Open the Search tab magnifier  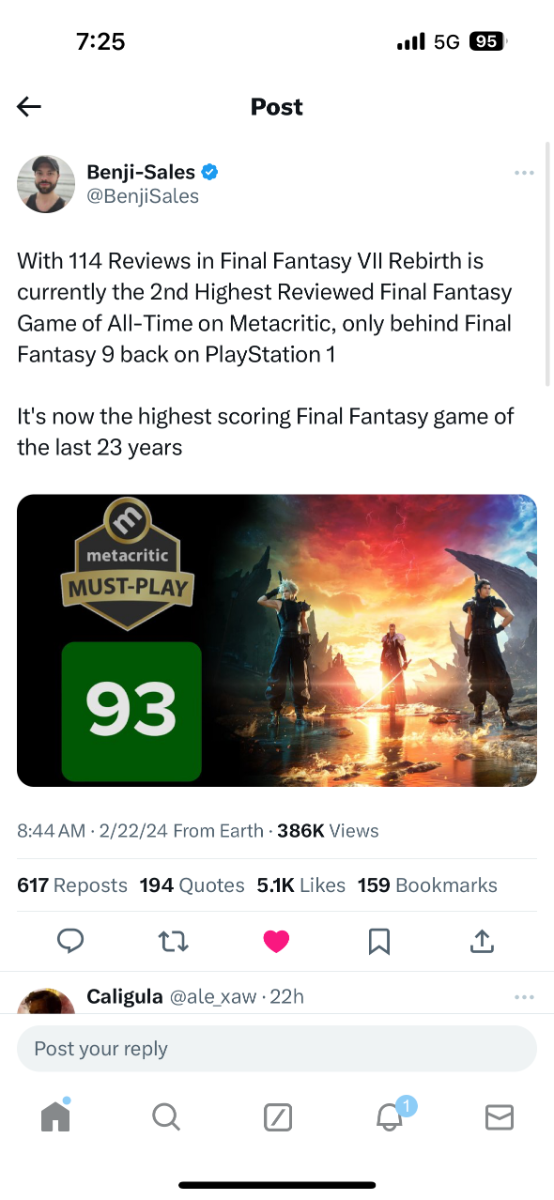point(166,1117)
